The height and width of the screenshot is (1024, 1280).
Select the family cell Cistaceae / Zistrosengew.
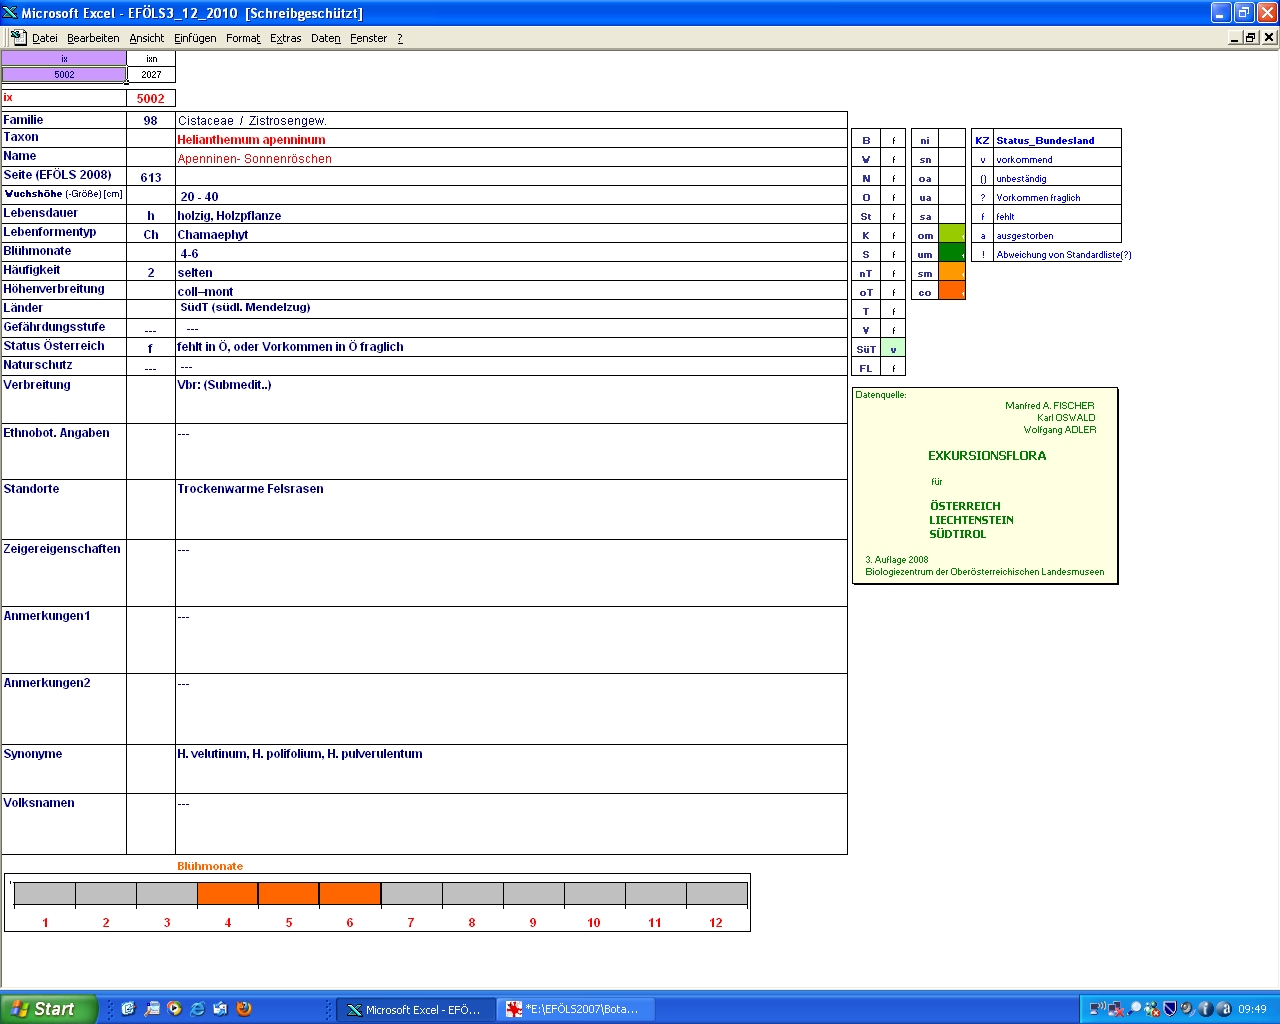(x=511, y=120)
